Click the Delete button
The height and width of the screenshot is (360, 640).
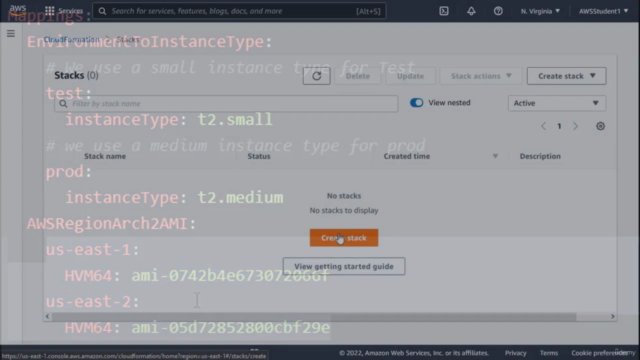coord(358,76)
